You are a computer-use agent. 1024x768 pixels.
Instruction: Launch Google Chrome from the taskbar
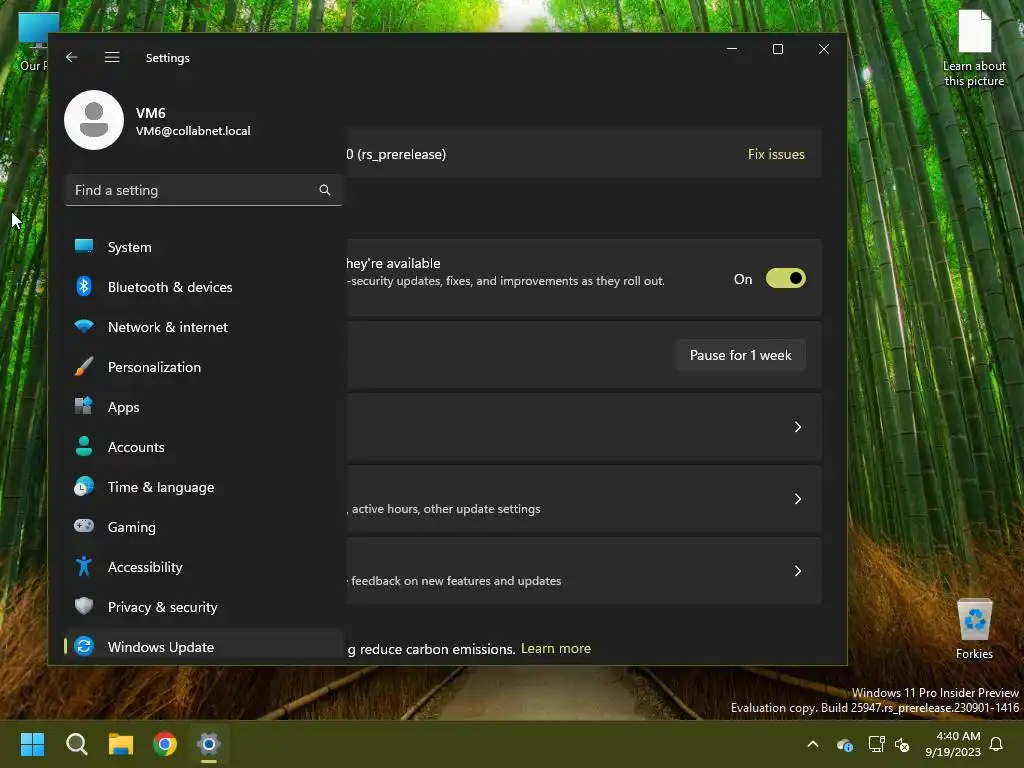tap(165, 744)
